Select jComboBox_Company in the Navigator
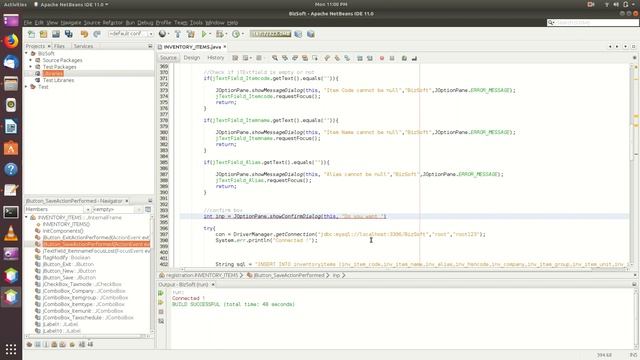Screen dimensions: 640x360 tap(84, 291)
